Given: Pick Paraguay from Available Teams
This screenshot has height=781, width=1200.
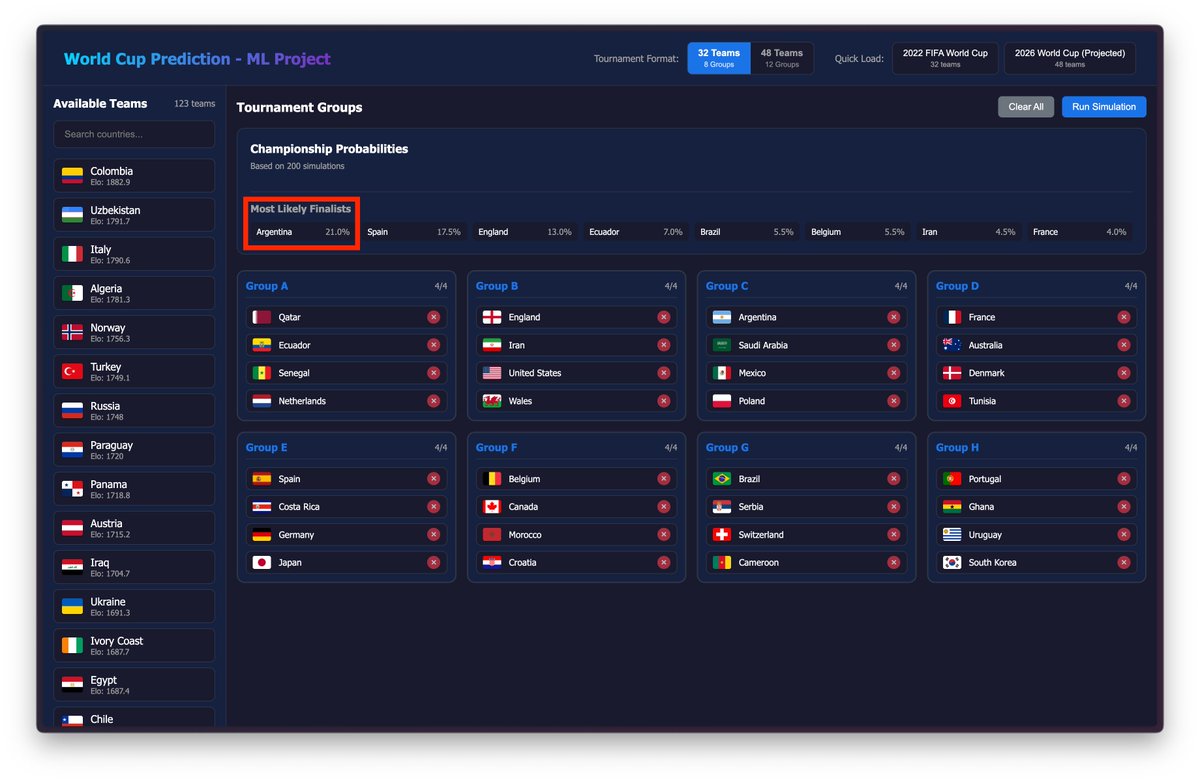Looking at the screenshot, I should 134,450.
